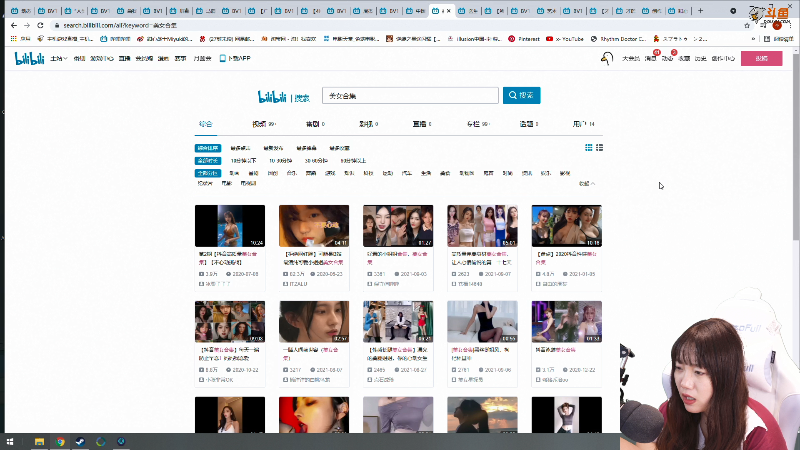
Task: Click the upload date 2020-07-08
Action: pyautogui.click(x=245, y=274)
